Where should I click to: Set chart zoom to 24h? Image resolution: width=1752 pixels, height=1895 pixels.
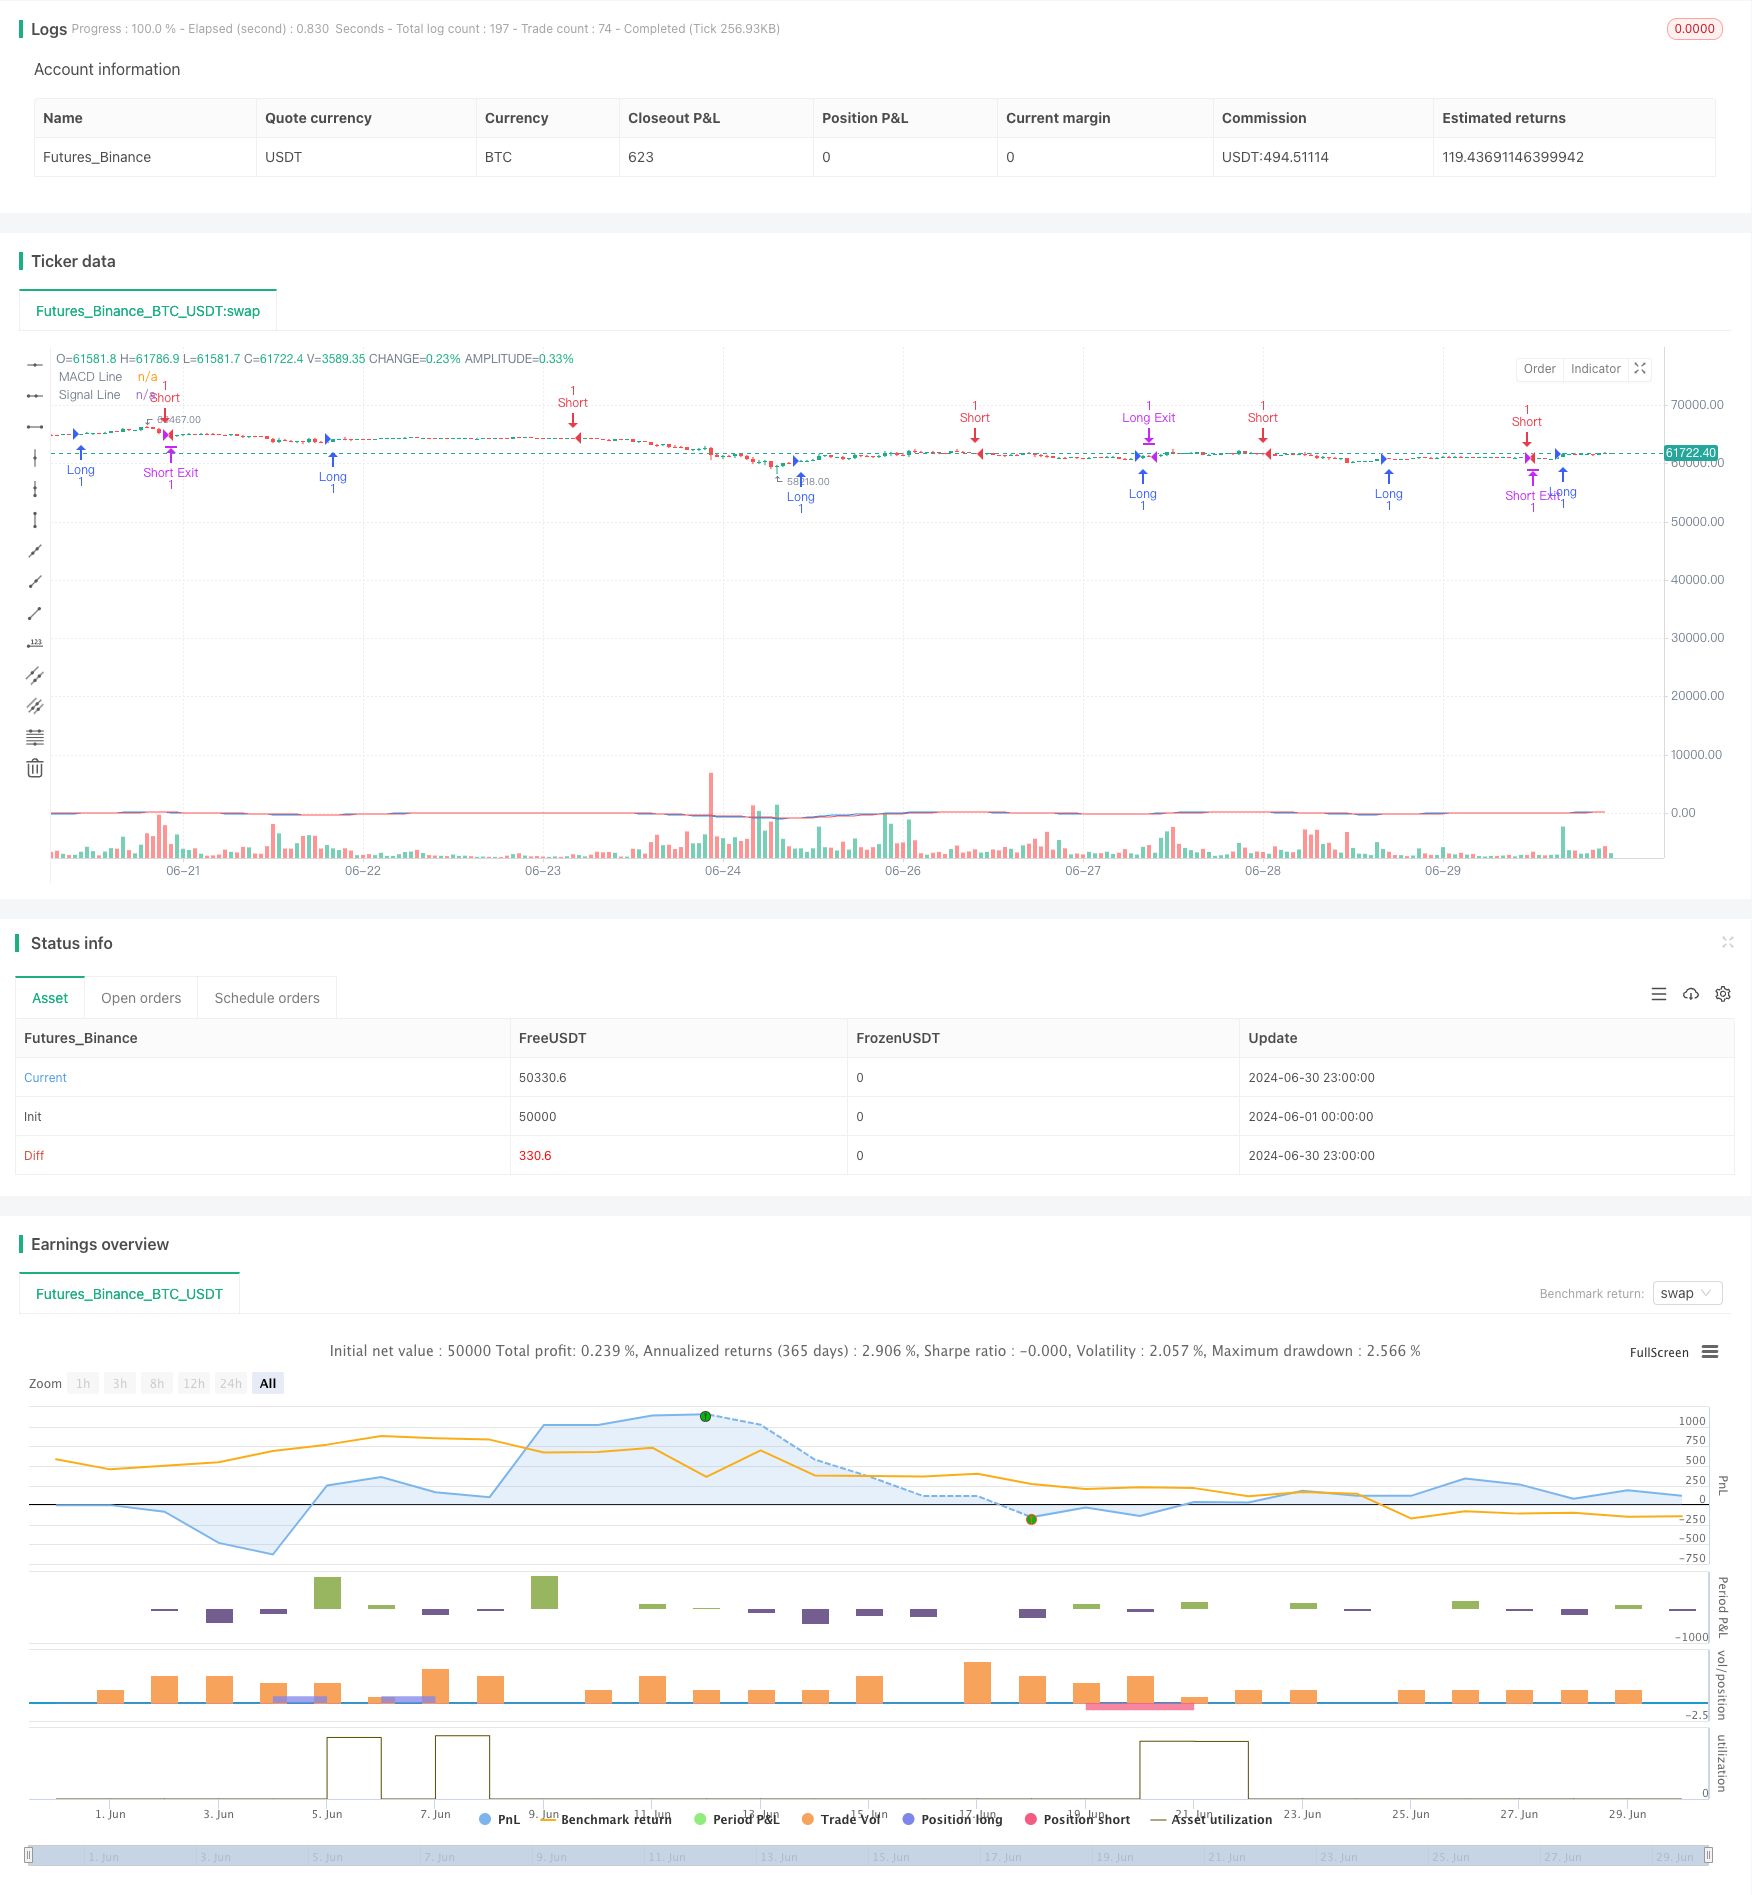[x=231, y=1383]
